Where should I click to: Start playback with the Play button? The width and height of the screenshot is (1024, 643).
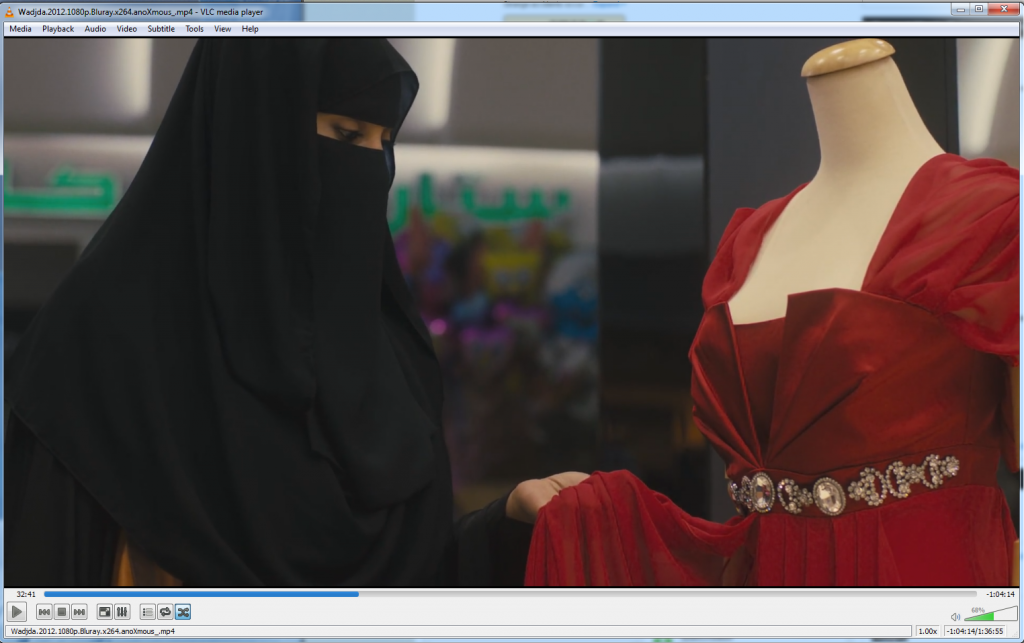click(16, 612)
